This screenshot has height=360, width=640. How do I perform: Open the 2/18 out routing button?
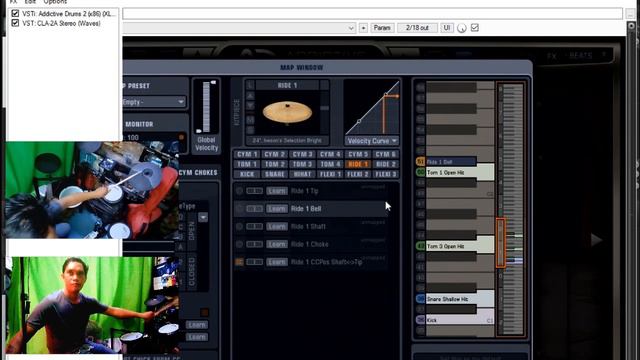click(x=417, y=28)
